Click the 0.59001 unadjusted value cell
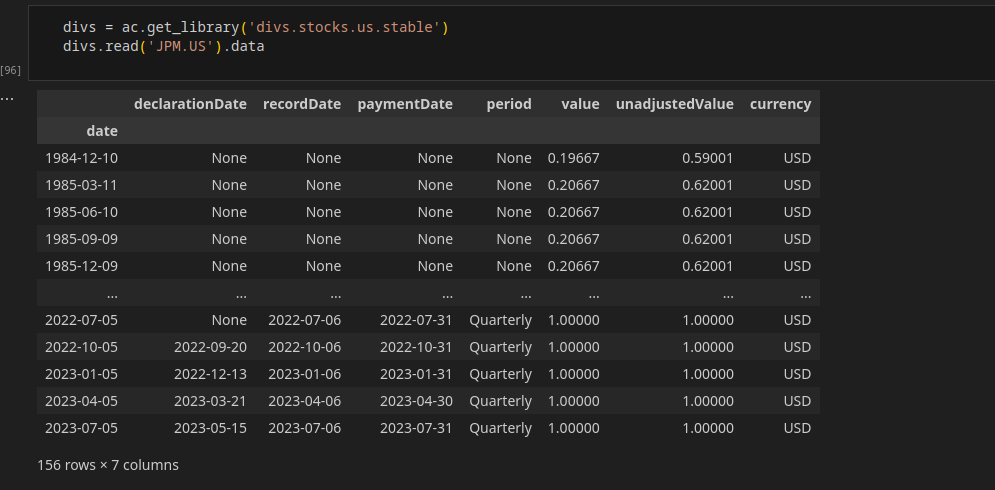Viewport: 995px width, 490px height. coord(708,158)
